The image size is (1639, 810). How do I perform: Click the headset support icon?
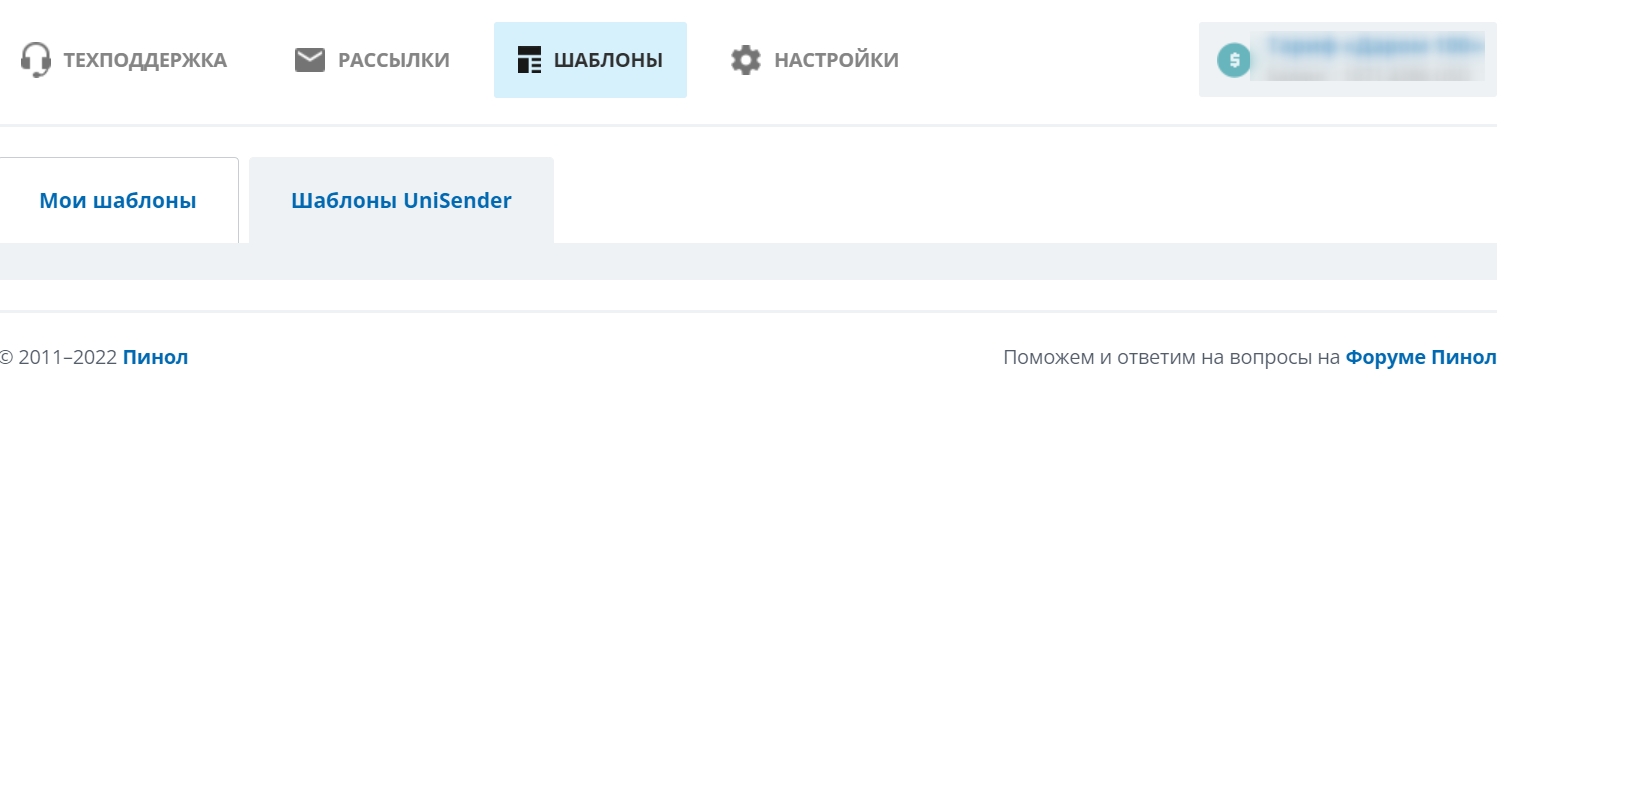click(36, 60)
